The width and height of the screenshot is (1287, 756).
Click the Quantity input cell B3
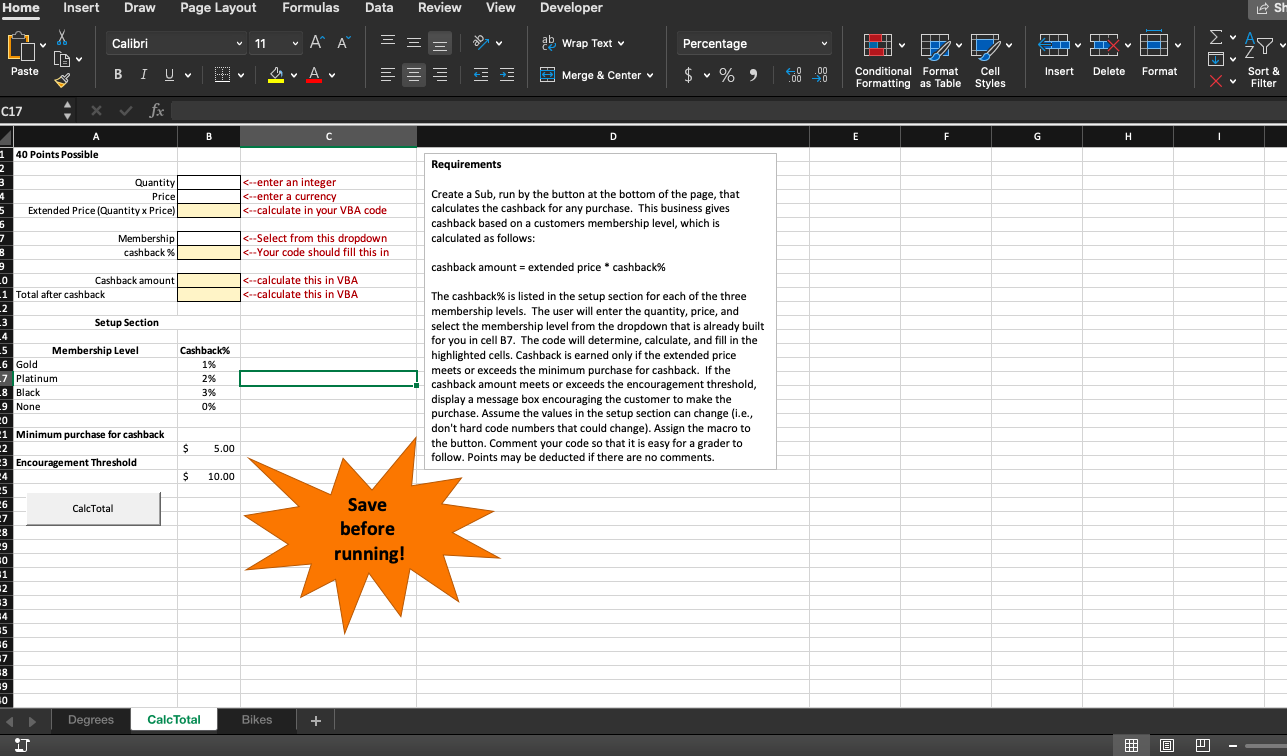click(x=208, y=182)
